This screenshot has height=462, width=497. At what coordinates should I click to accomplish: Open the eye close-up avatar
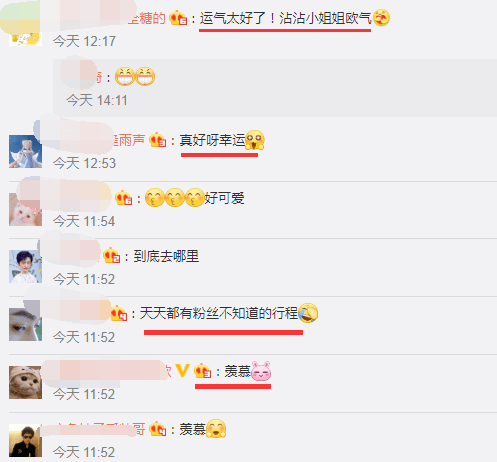25,324
